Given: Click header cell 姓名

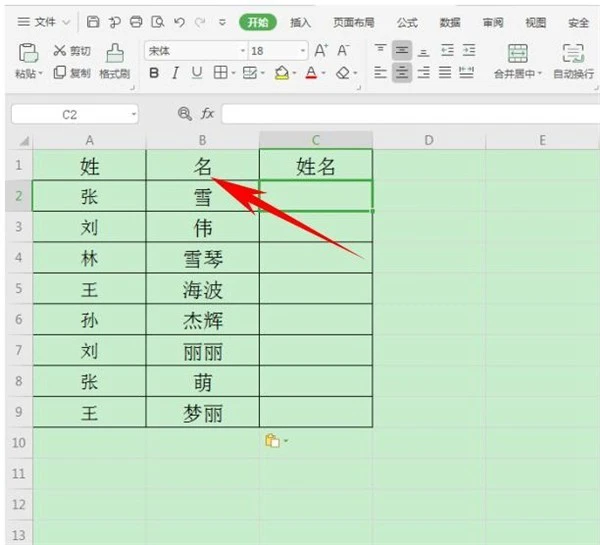Looking at the screenshot, I should point(316,165).
